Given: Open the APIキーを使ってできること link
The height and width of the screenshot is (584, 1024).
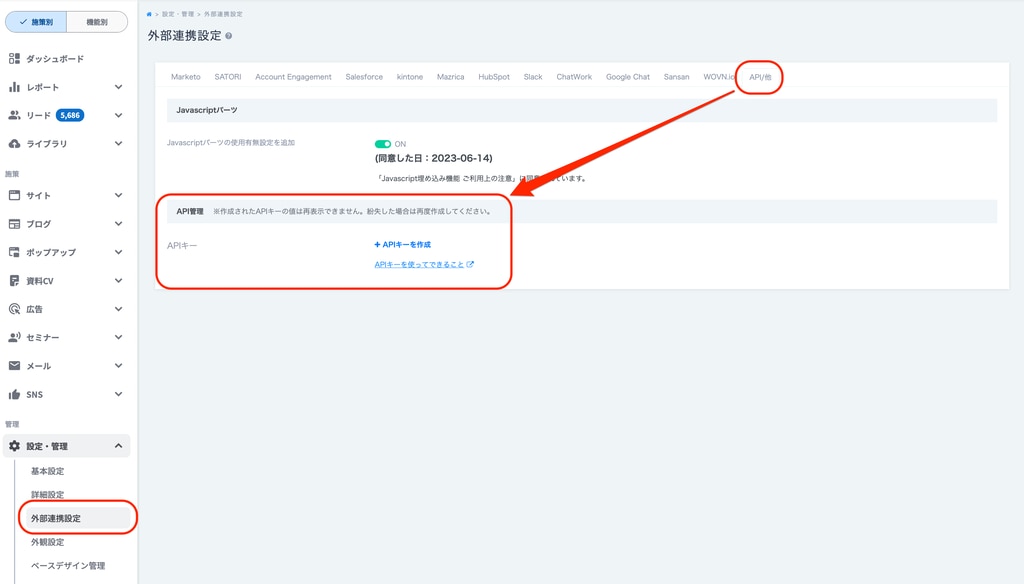Looking at the screenshot, I should tap(419, 265).
